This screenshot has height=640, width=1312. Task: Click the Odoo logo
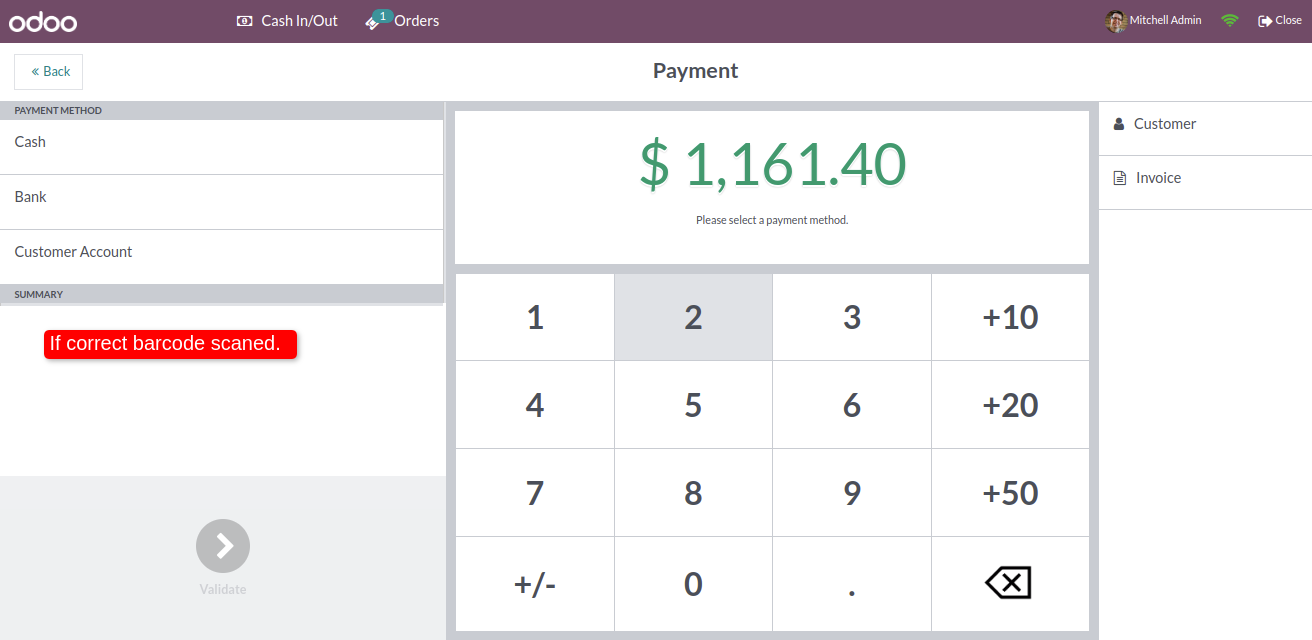click(43, 21)
